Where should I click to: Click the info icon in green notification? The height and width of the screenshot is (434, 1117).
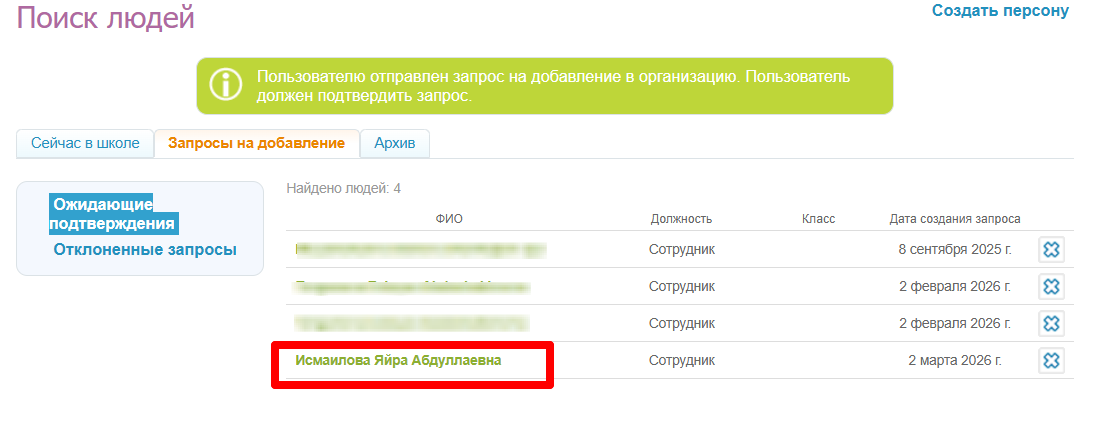click(225, 85)
